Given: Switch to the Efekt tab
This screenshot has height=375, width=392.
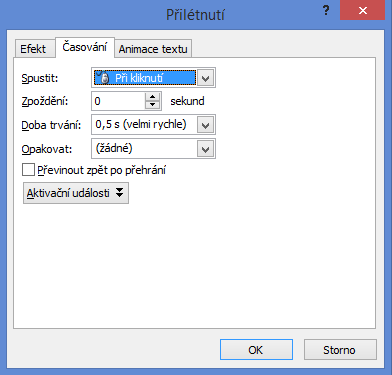Looking at the screenshot, I should pos(35,49).
